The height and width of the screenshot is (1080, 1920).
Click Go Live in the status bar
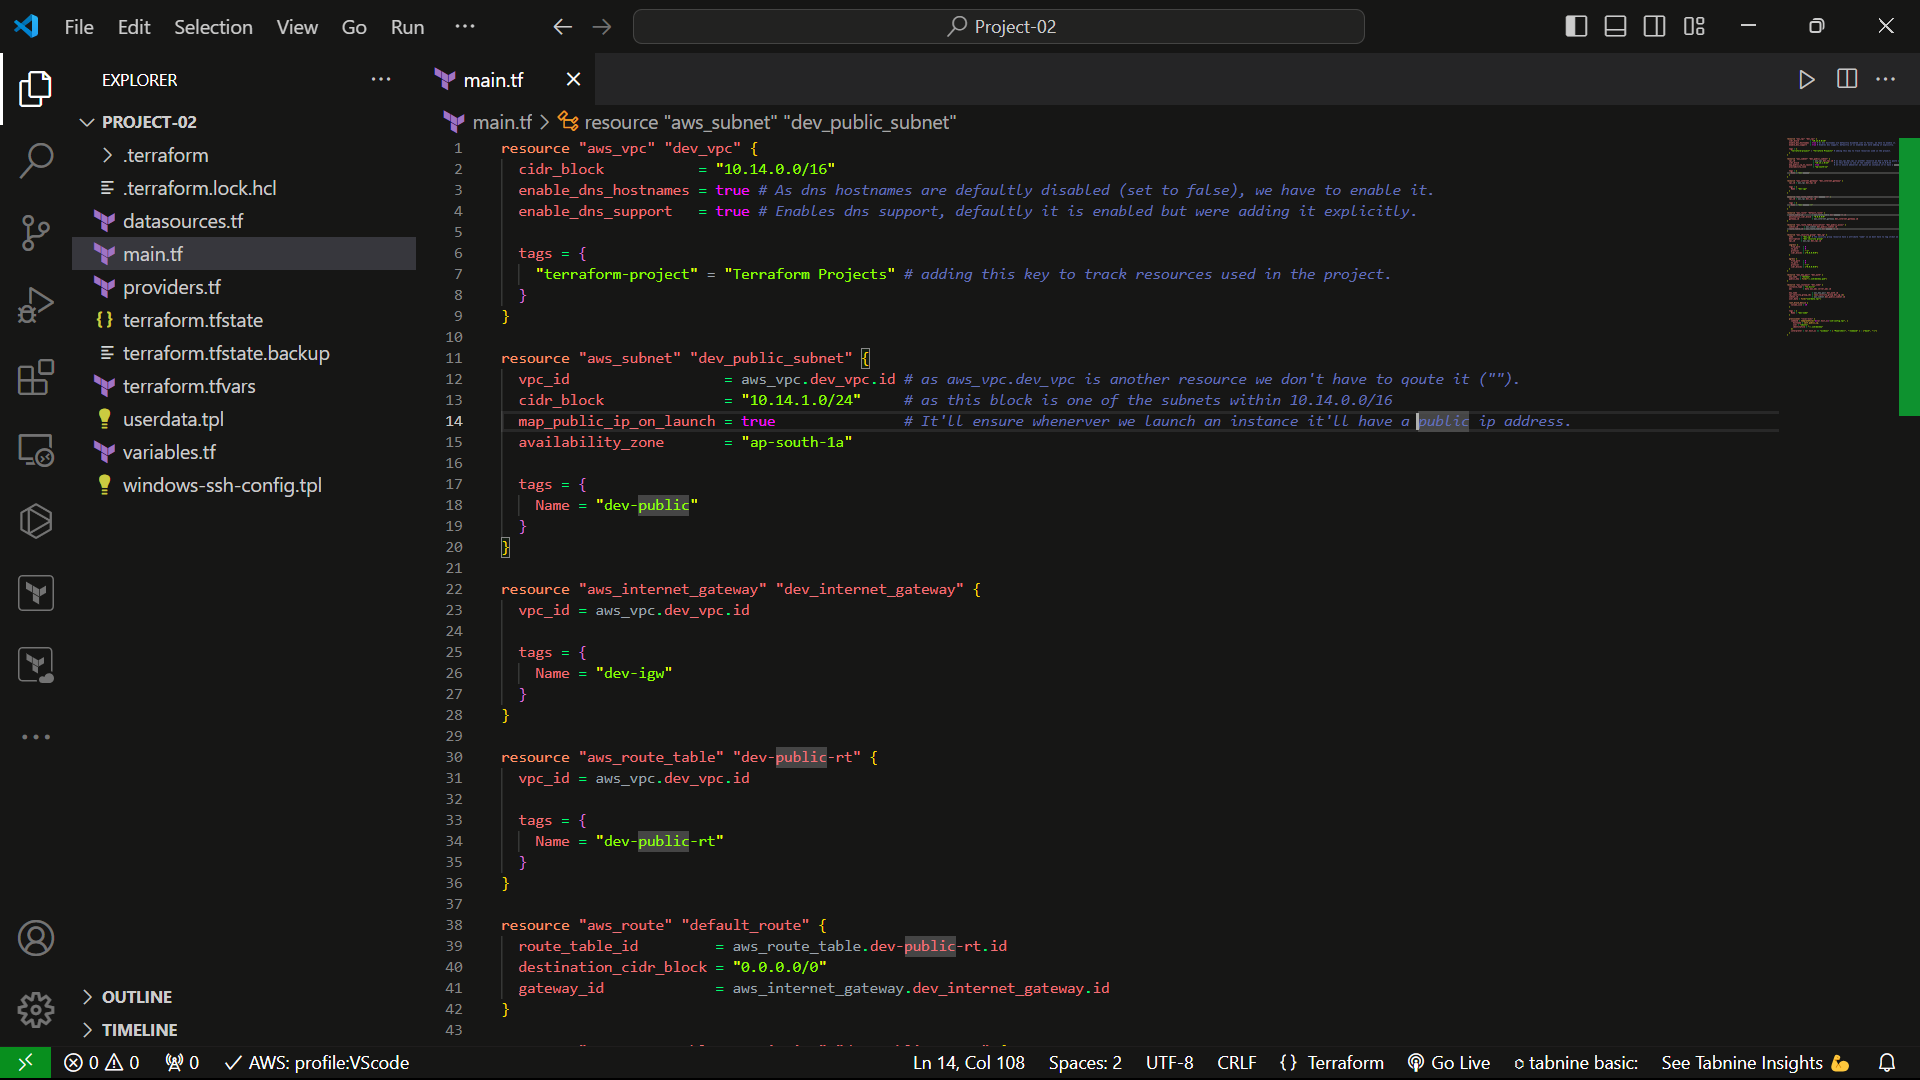coord(1449,1063)
